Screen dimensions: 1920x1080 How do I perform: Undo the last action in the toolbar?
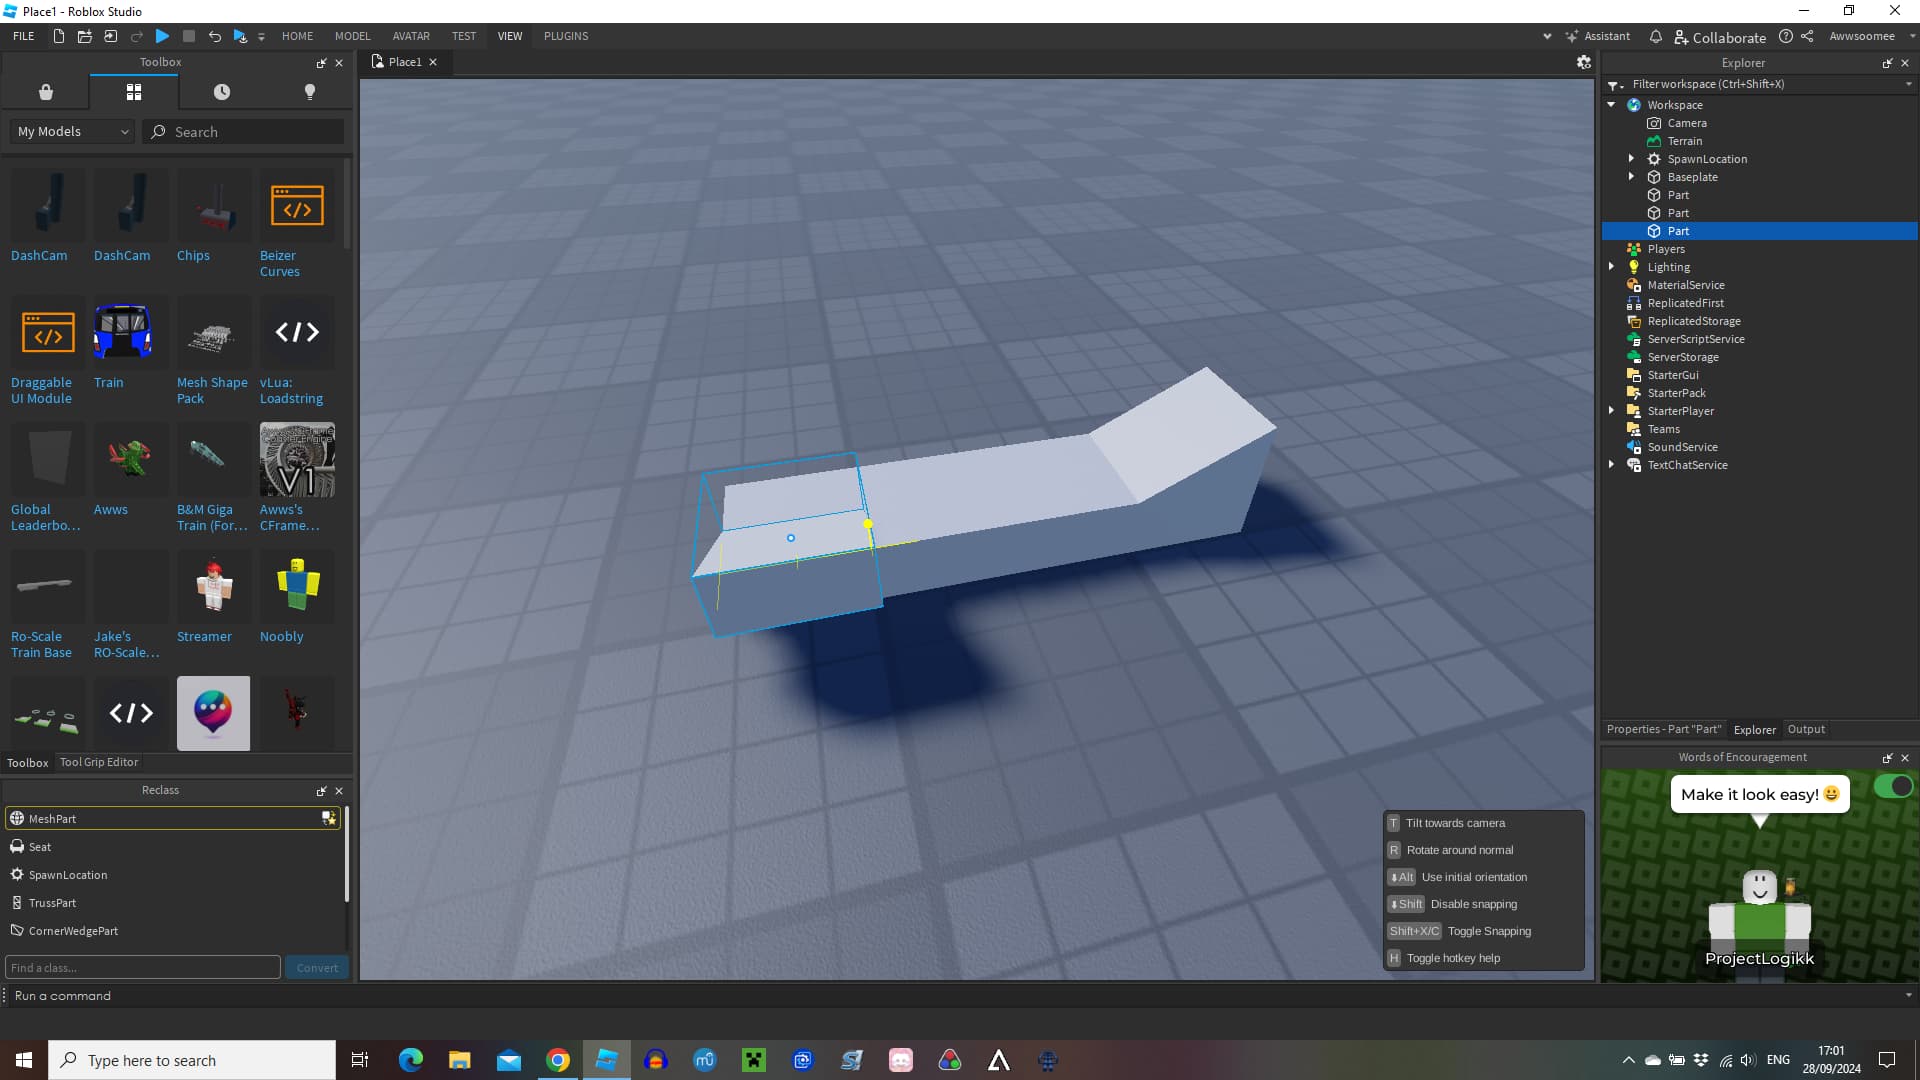214,36
